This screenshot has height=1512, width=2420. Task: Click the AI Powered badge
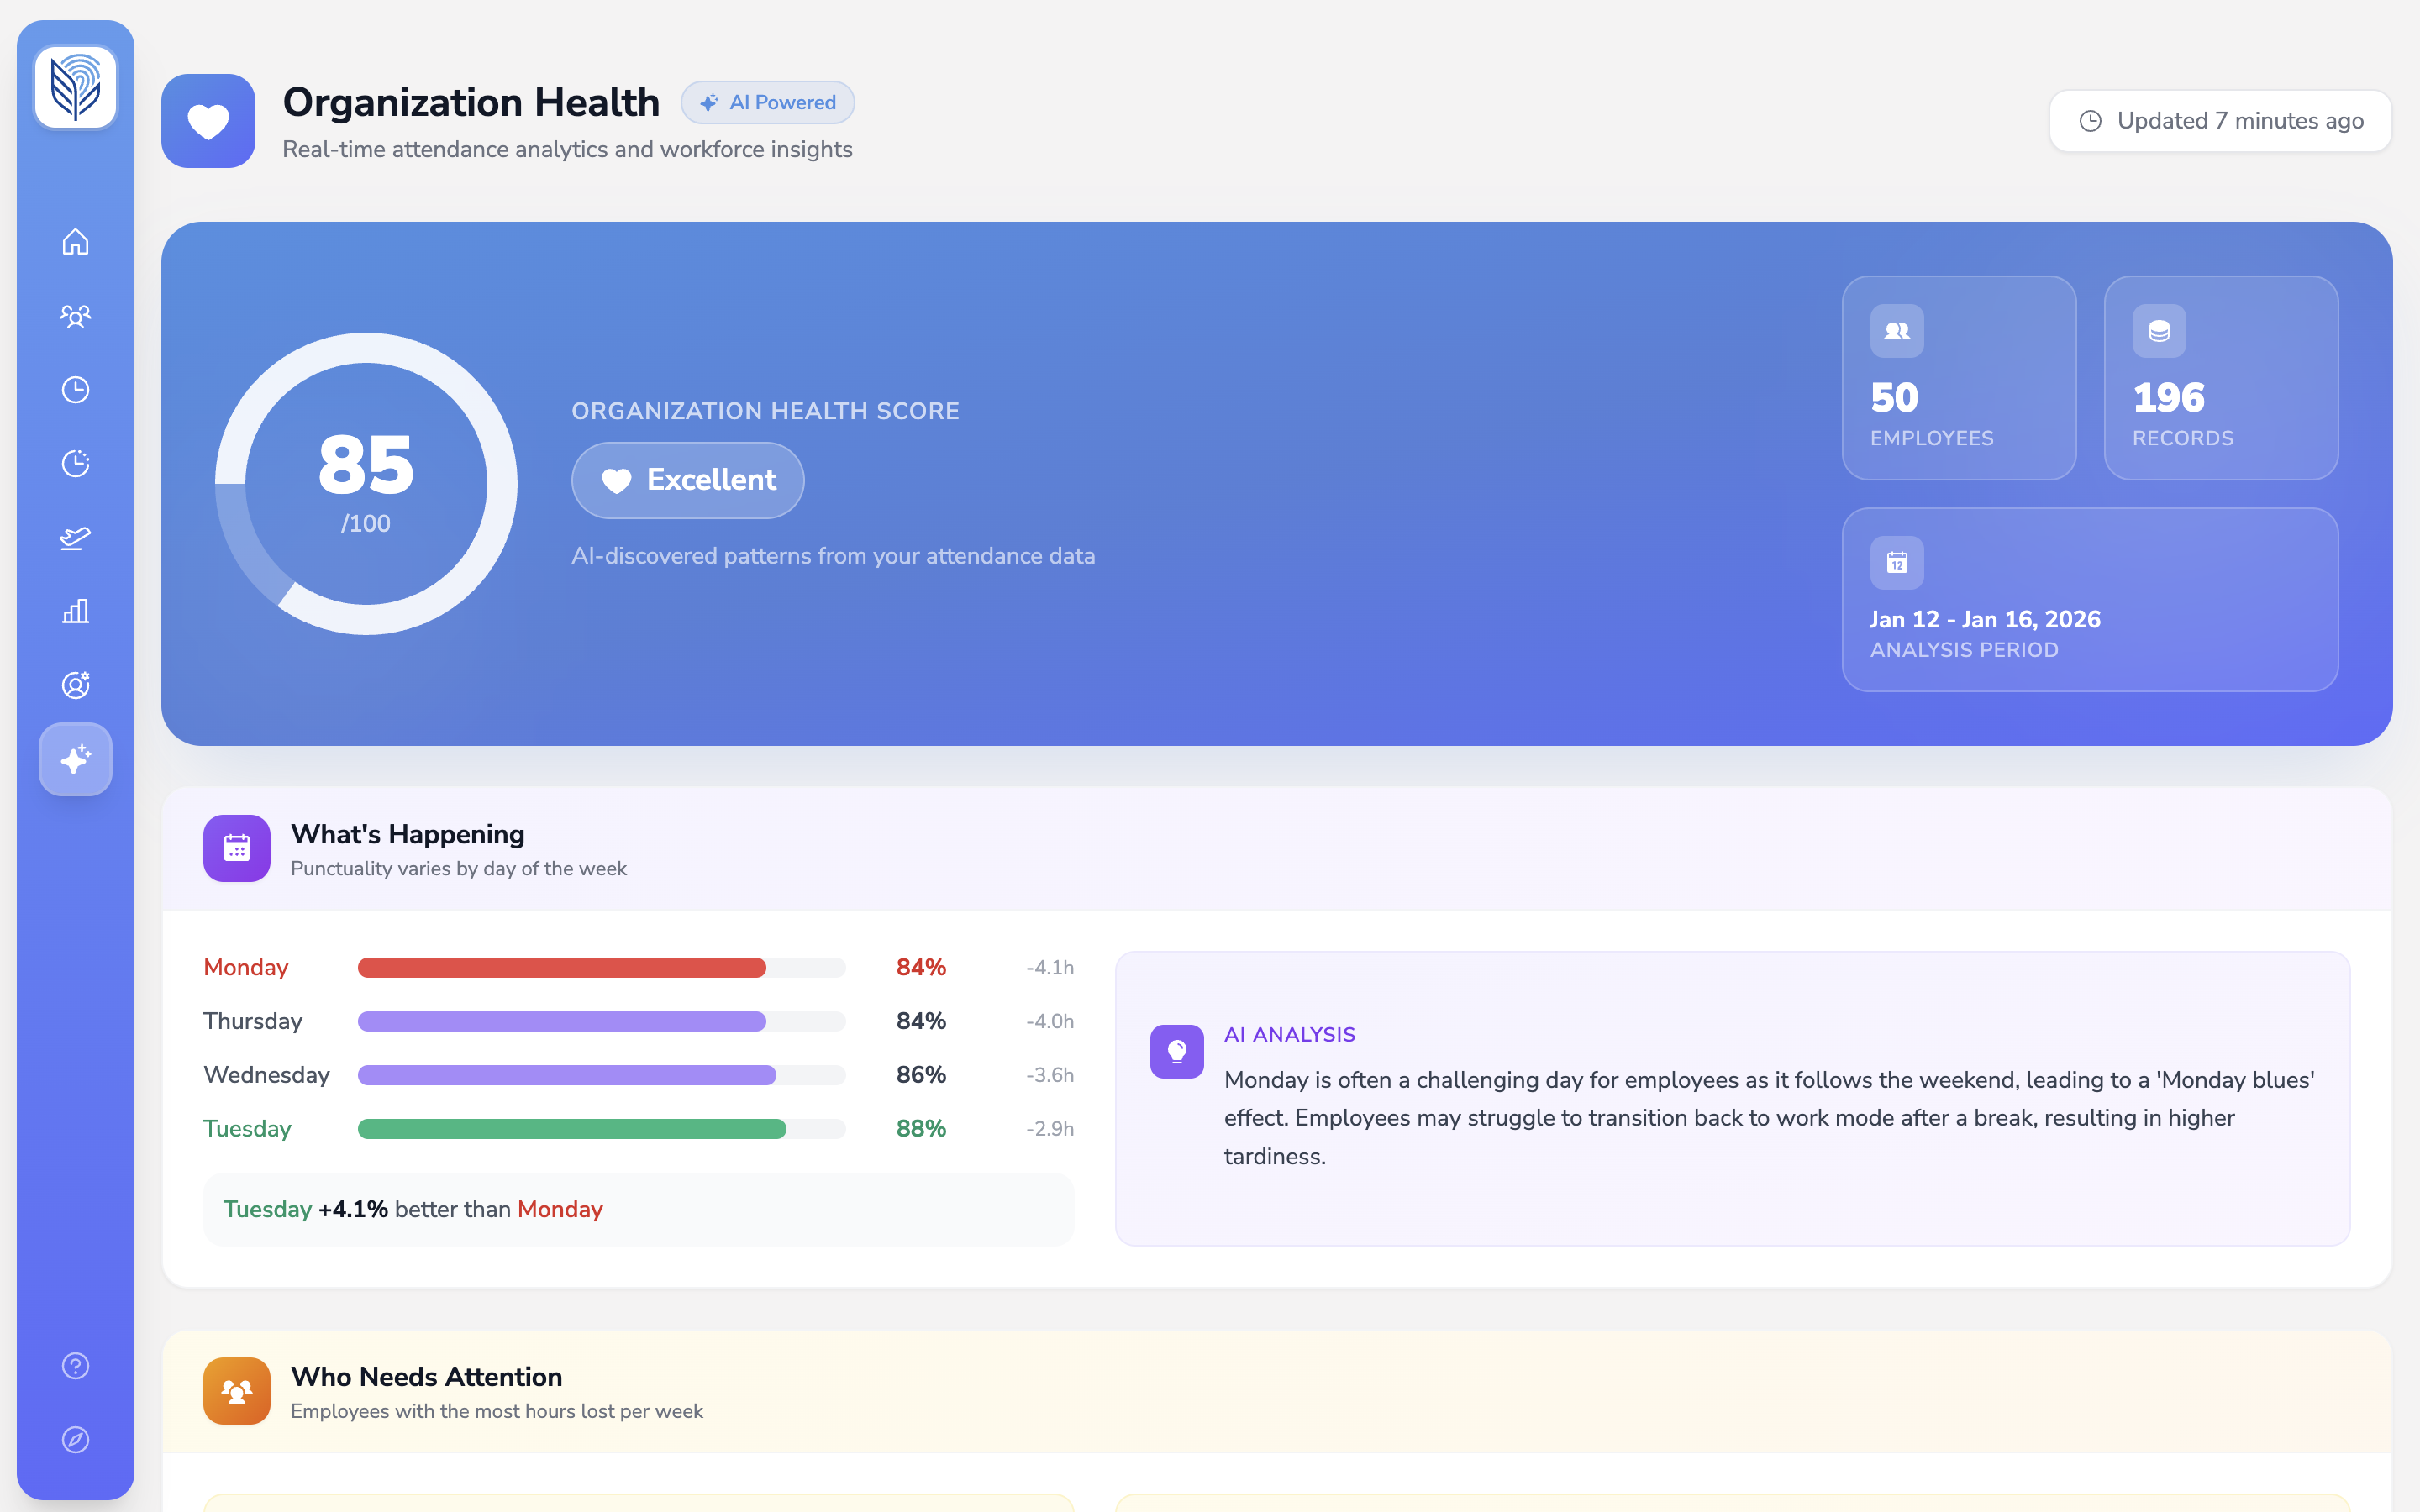(768, 103)
